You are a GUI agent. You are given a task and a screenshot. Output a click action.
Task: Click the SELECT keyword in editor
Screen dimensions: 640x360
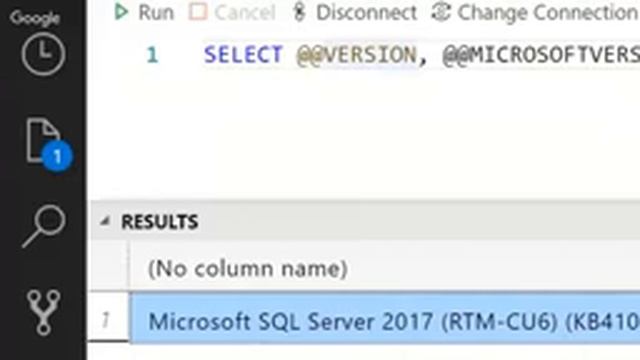243,54
